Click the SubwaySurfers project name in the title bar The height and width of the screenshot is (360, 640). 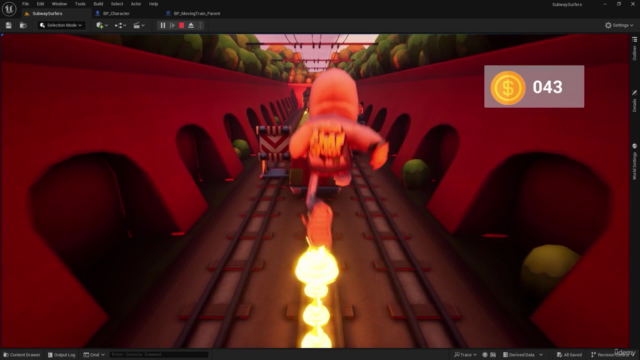[567, 4]
